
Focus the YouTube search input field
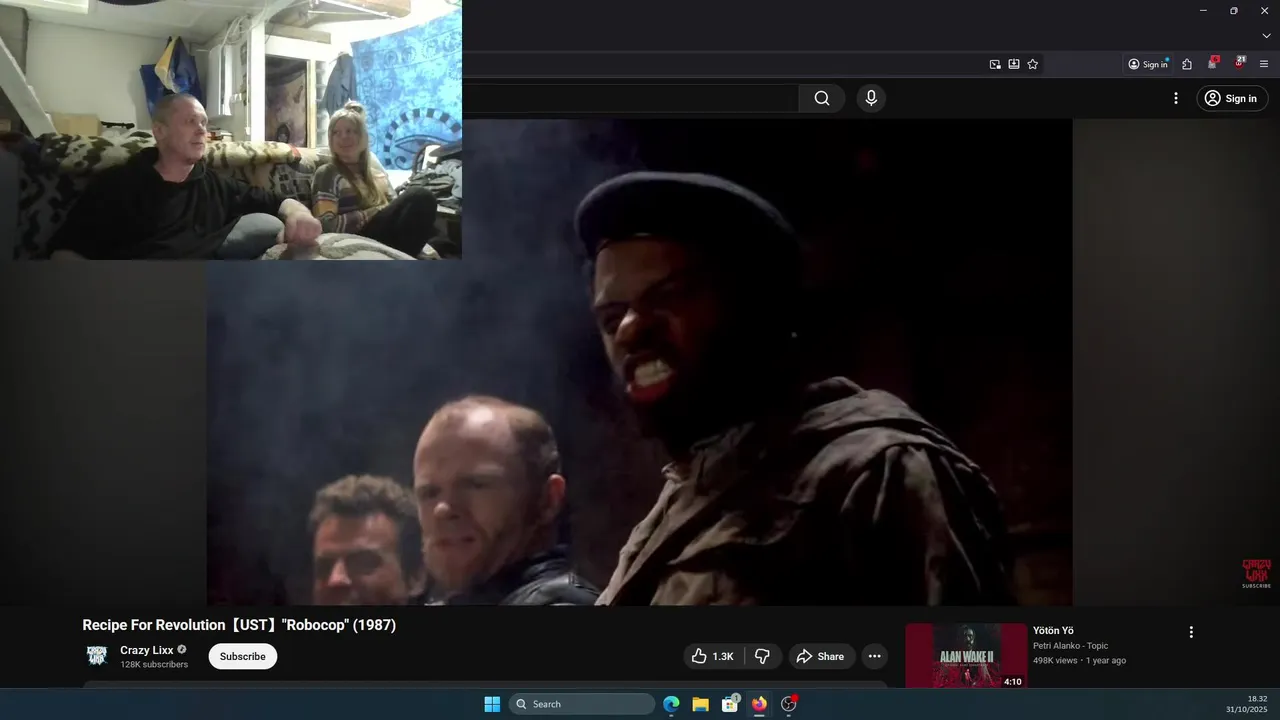point(630,98)
